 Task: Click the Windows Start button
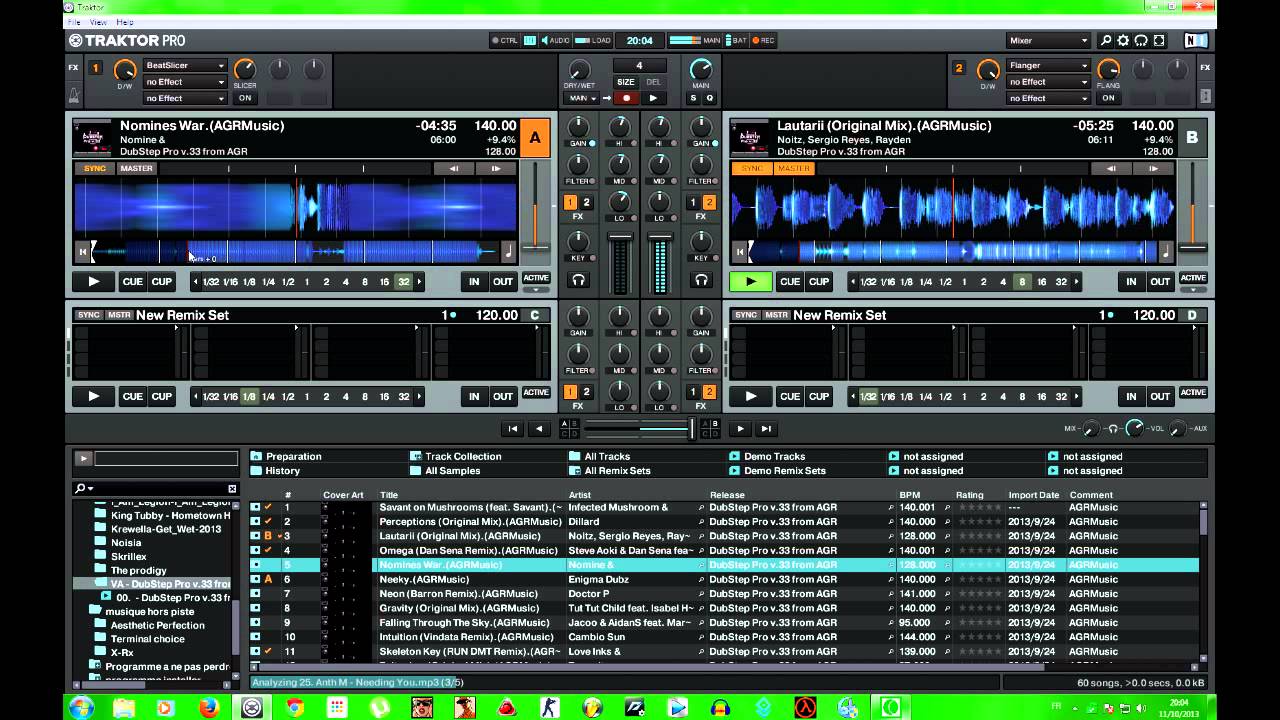(x=81, y=707)
